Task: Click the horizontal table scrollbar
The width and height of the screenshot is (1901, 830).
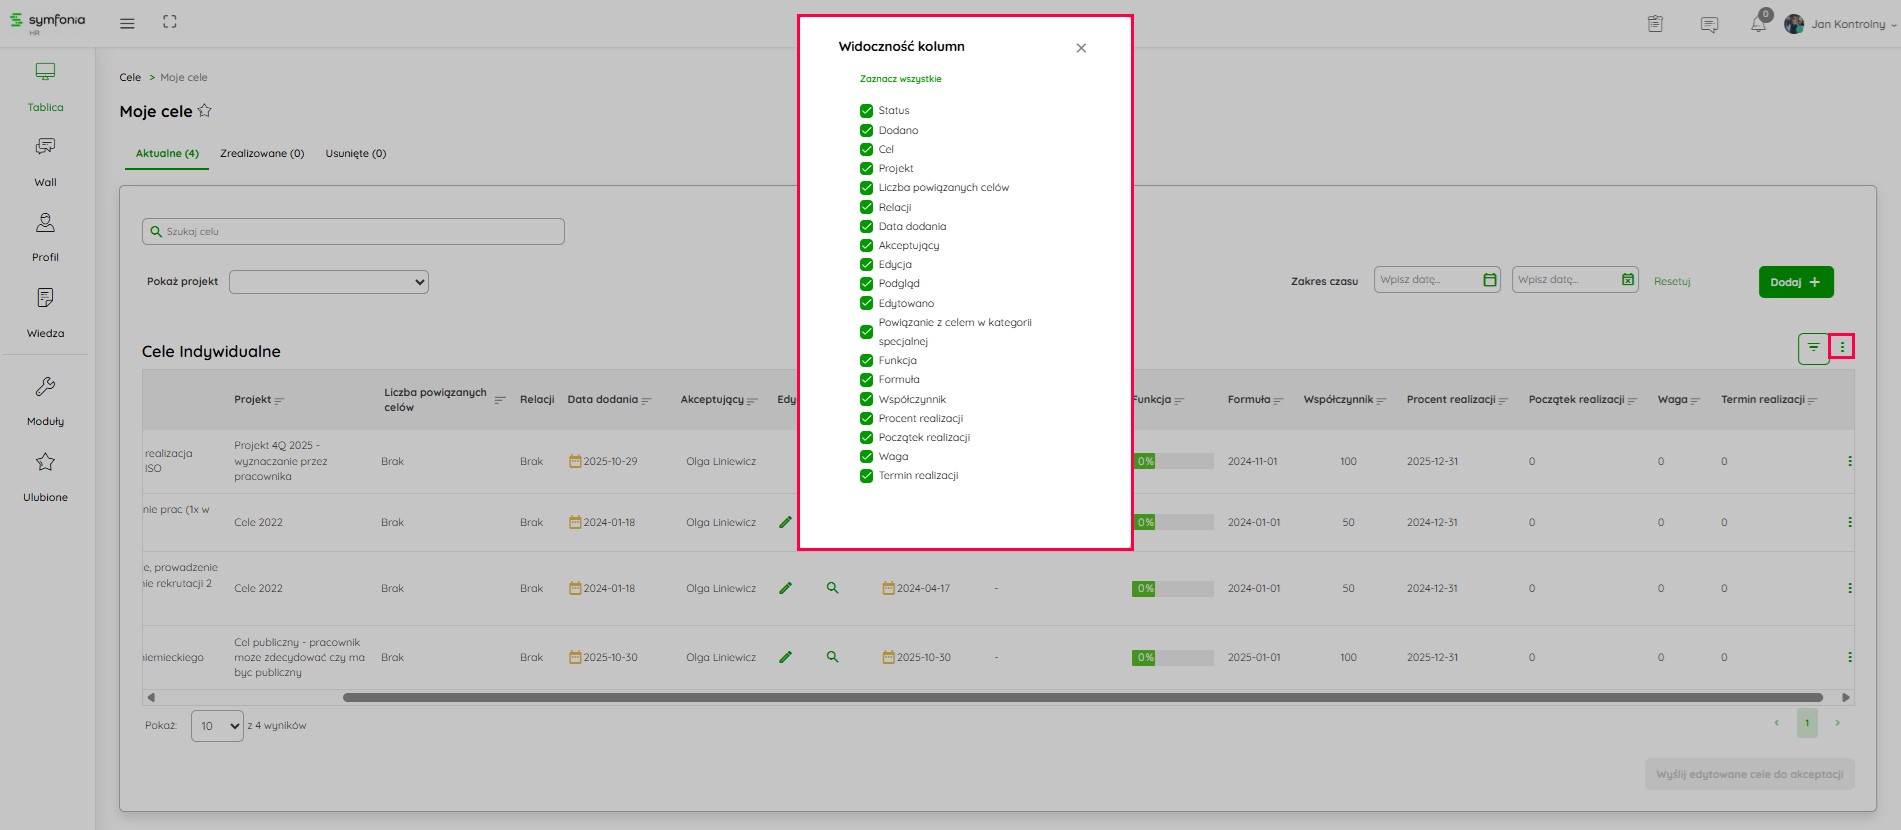Action: coord(1082,698)
